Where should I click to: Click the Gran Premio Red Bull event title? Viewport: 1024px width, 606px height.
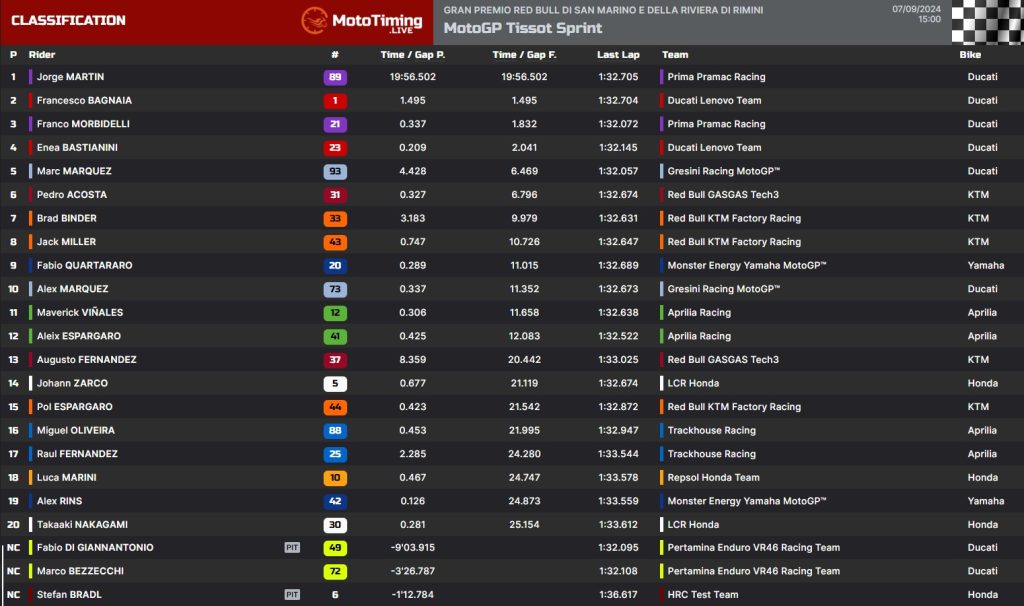[603, 10]
